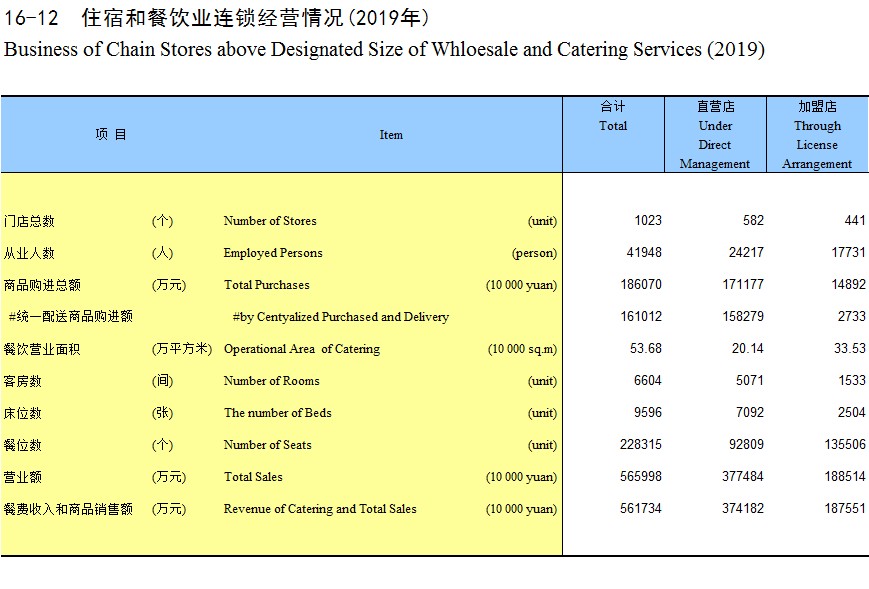This screenshot has height=589, width=869.
Task: Select seats total value 228315
Action: [x=641, y=444]
